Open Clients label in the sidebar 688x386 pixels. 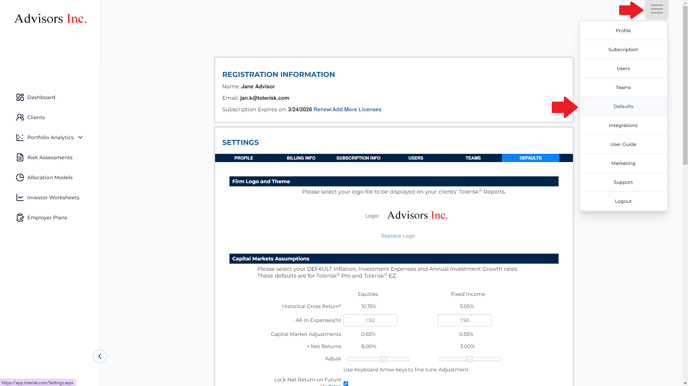coord(36,117)
